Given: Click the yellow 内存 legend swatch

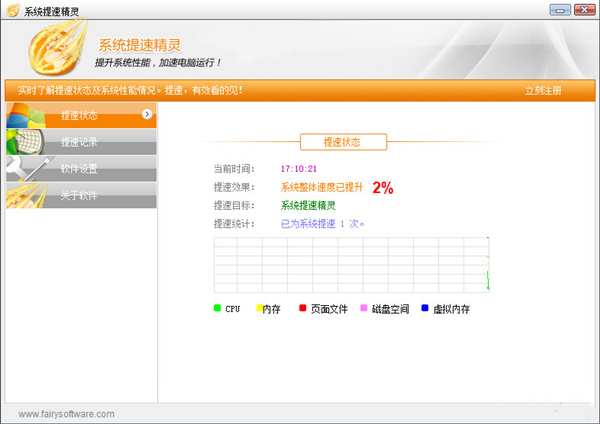Looking at the screenshot, I should [259, 308].
